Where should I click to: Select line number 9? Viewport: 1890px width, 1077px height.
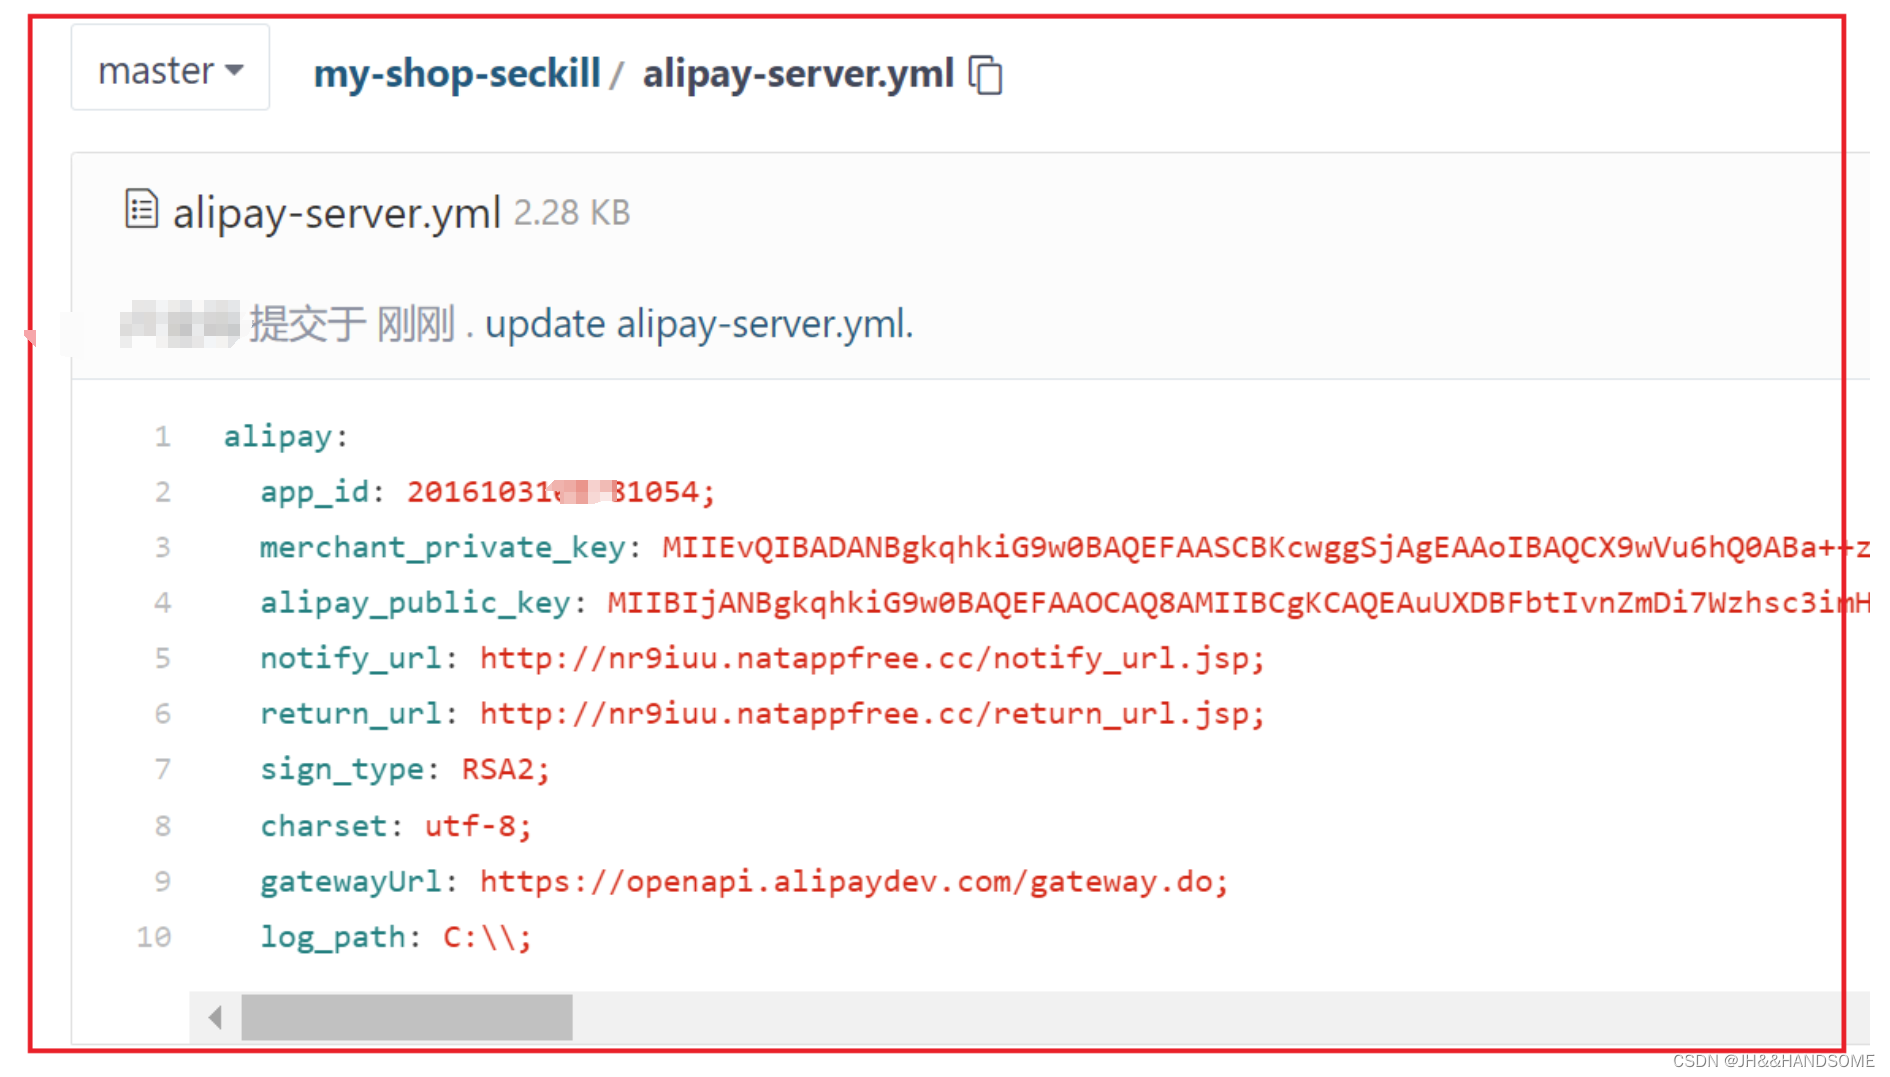[x=163, y=881]
